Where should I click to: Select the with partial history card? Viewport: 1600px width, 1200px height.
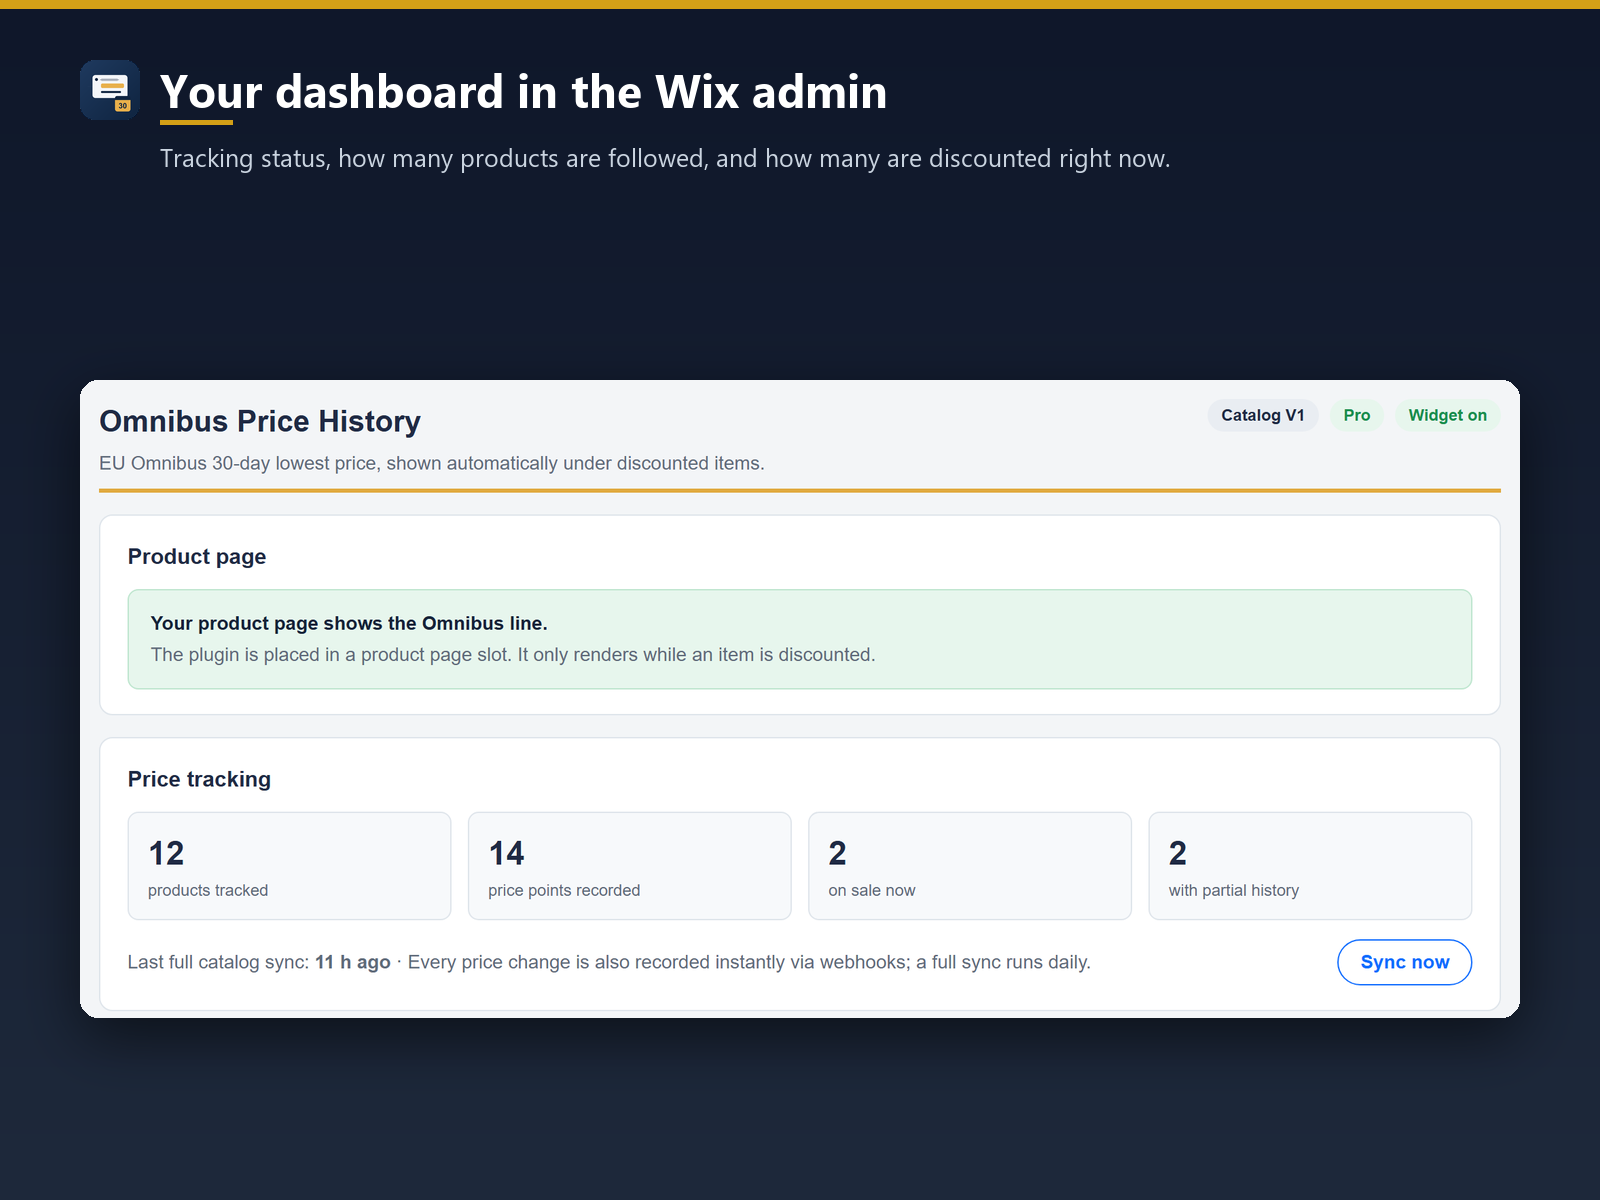[1310, 866]
